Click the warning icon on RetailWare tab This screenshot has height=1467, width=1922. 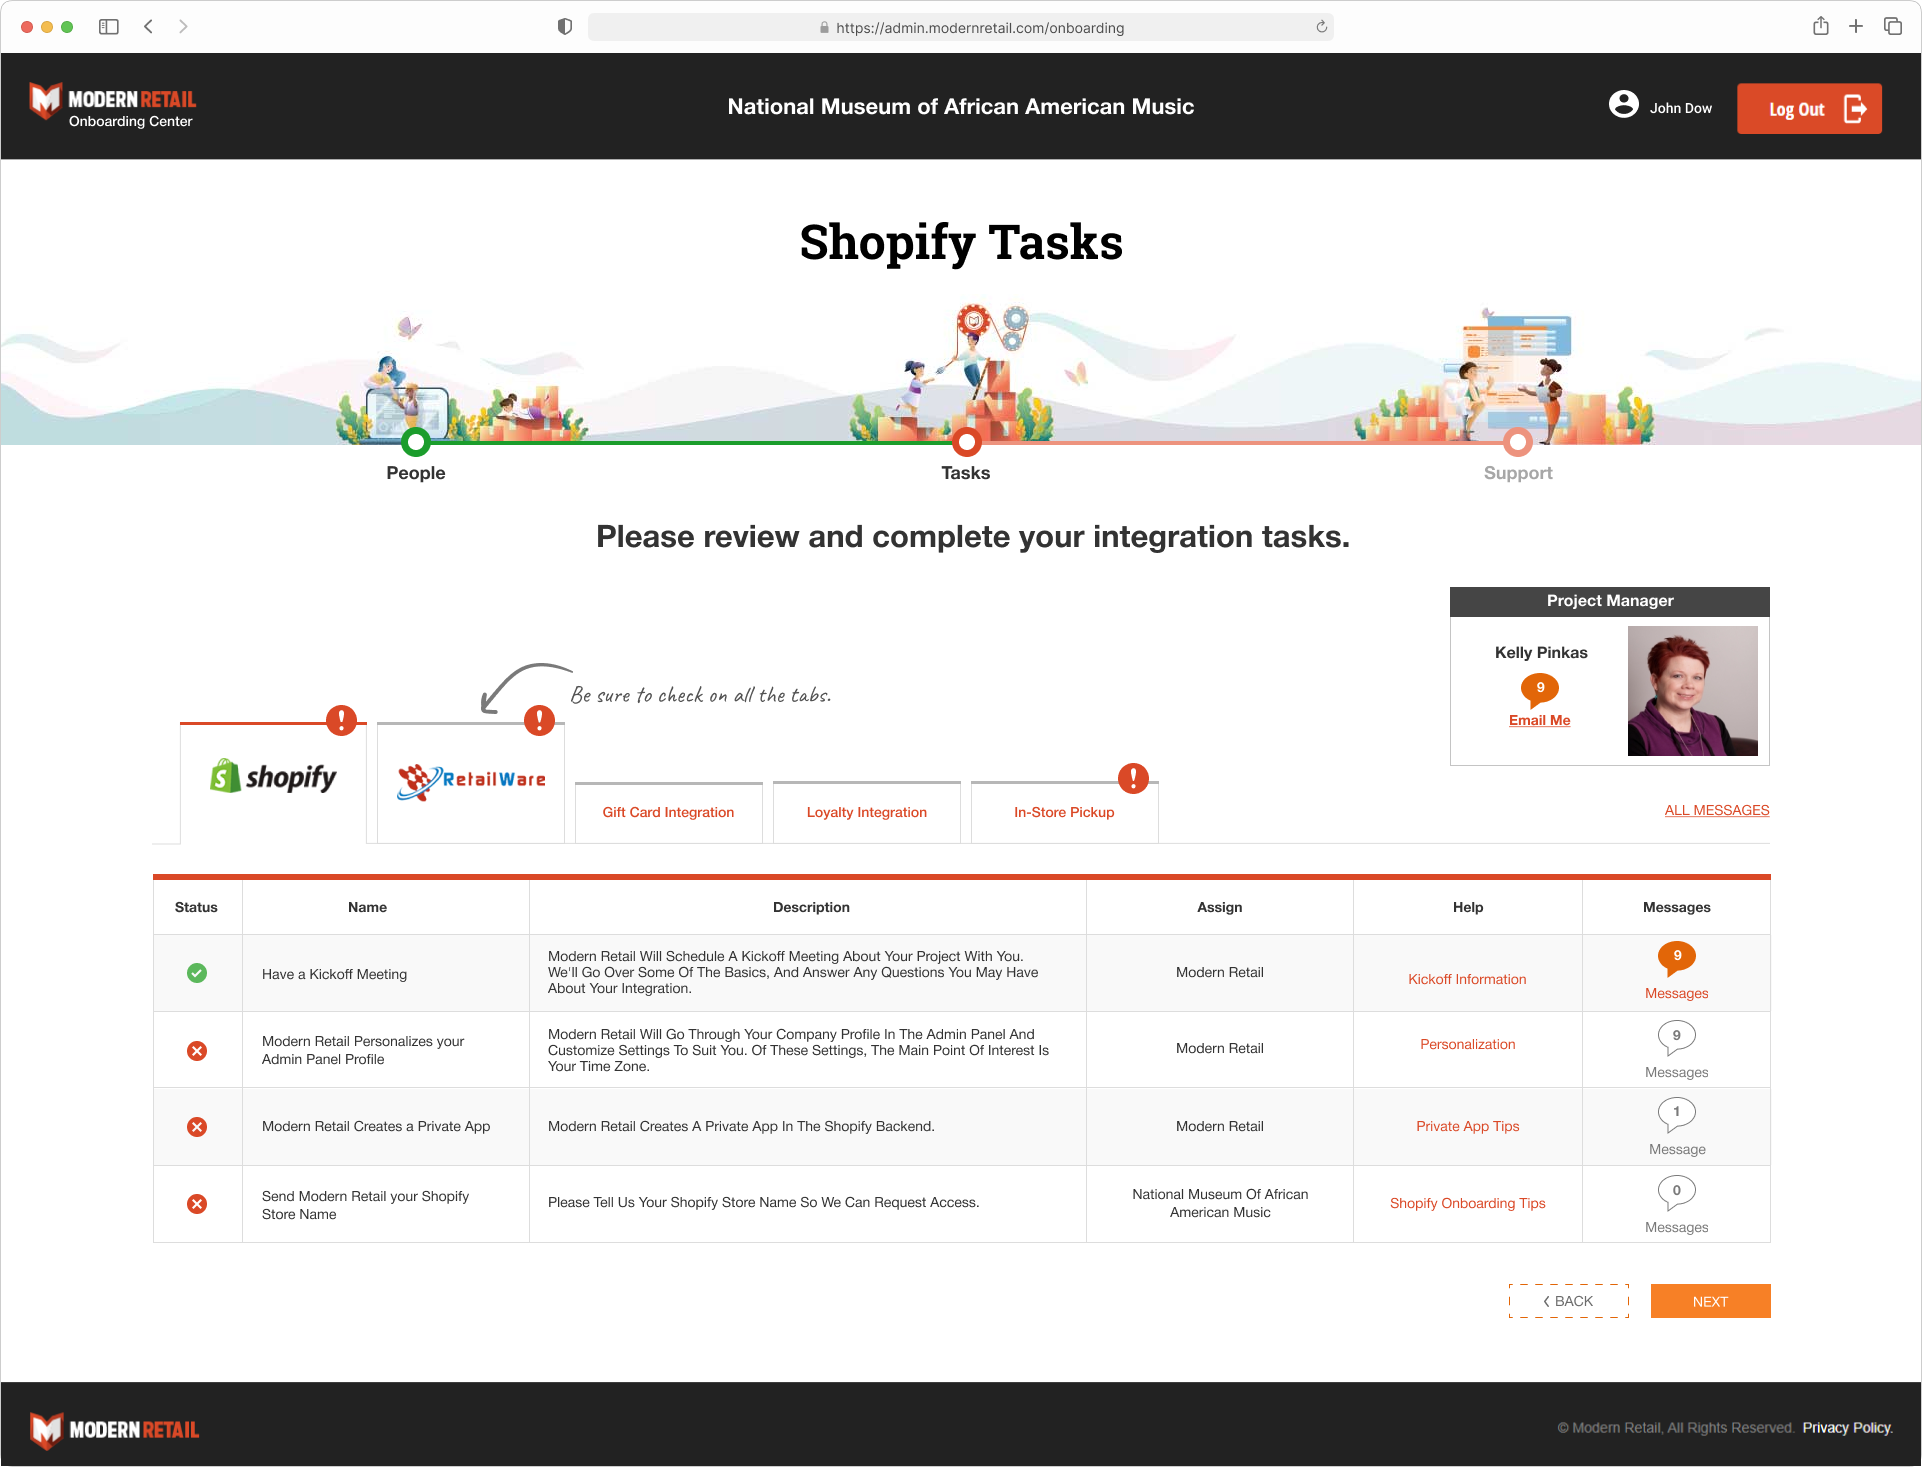(x=538, y=720)
